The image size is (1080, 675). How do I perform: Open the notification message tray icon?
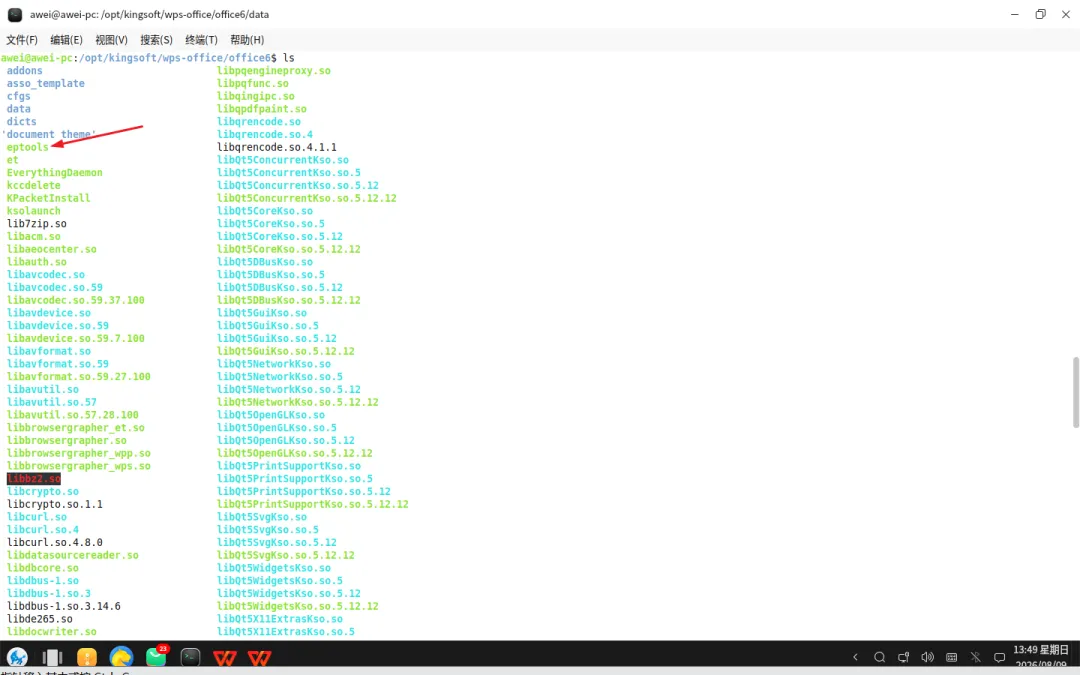point(999,657)
